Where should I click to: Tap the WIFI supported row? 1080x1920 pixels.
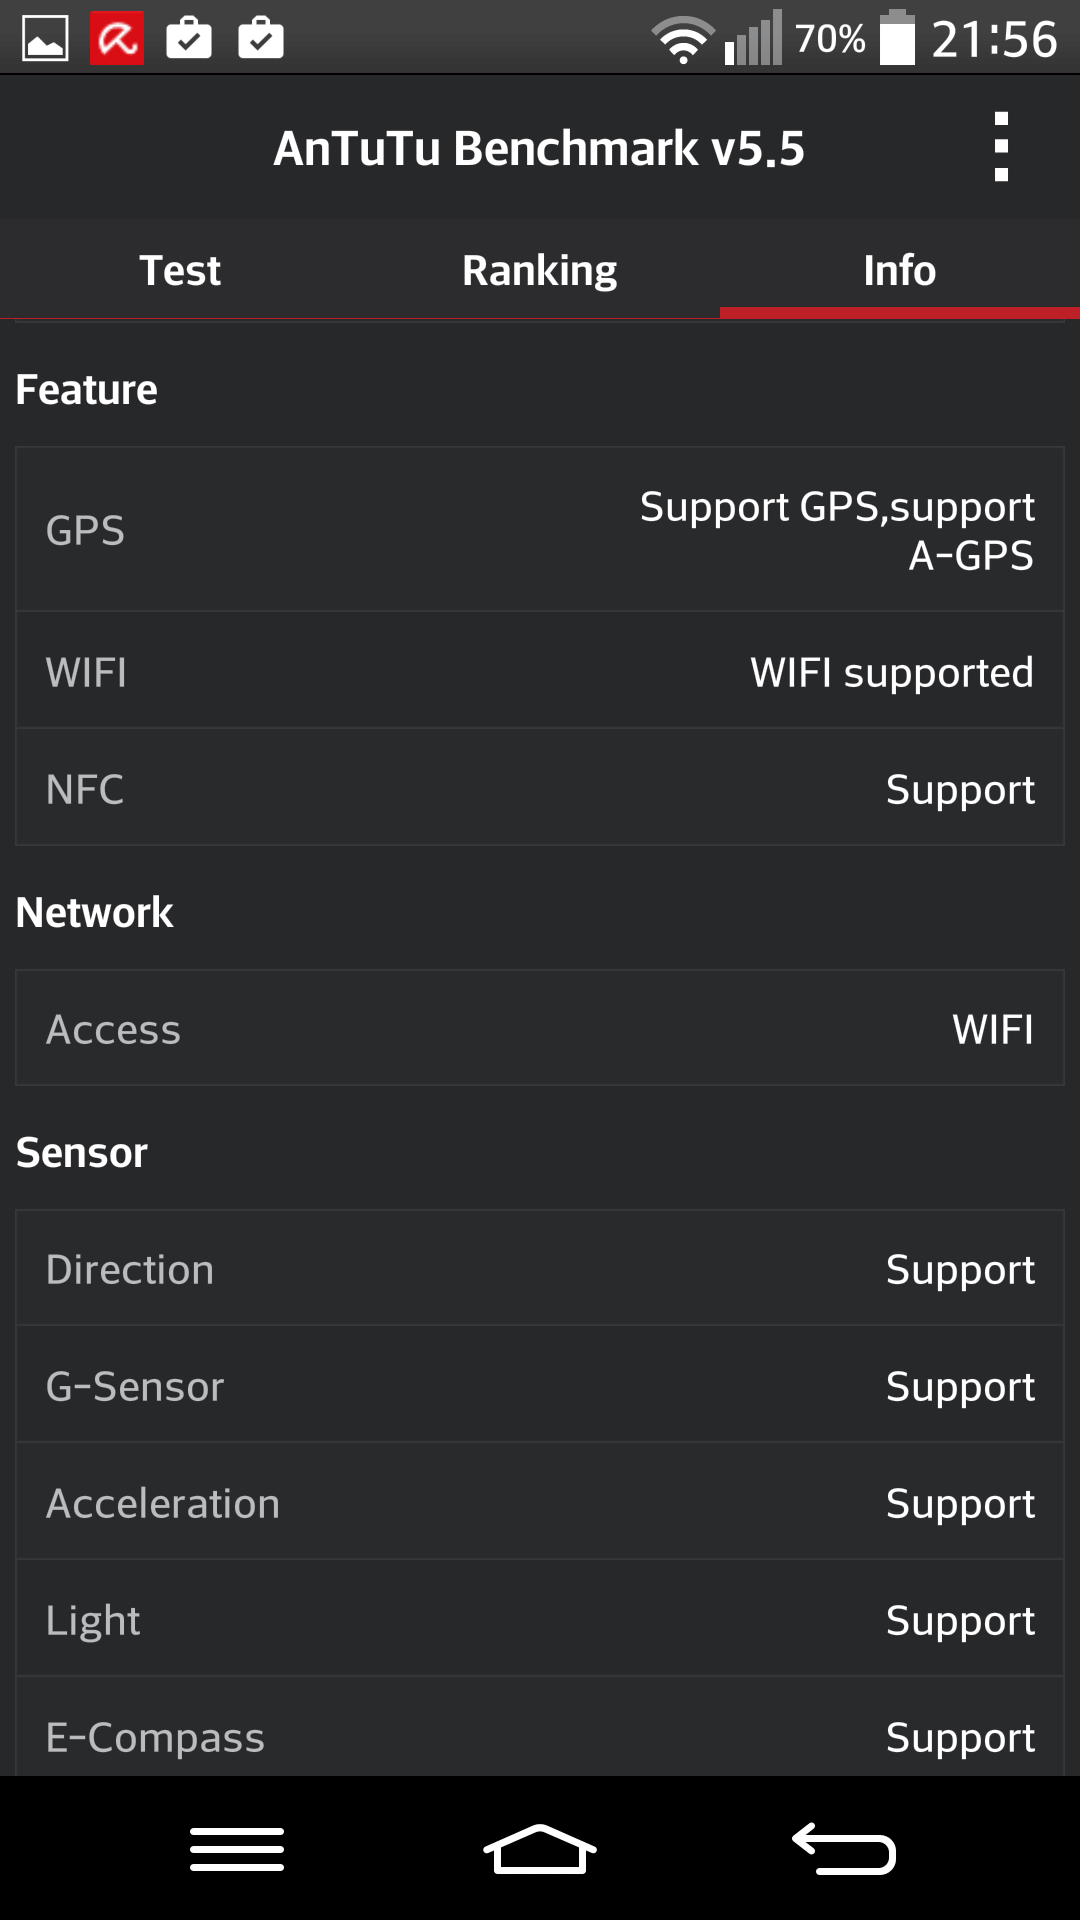coord(540,672)
